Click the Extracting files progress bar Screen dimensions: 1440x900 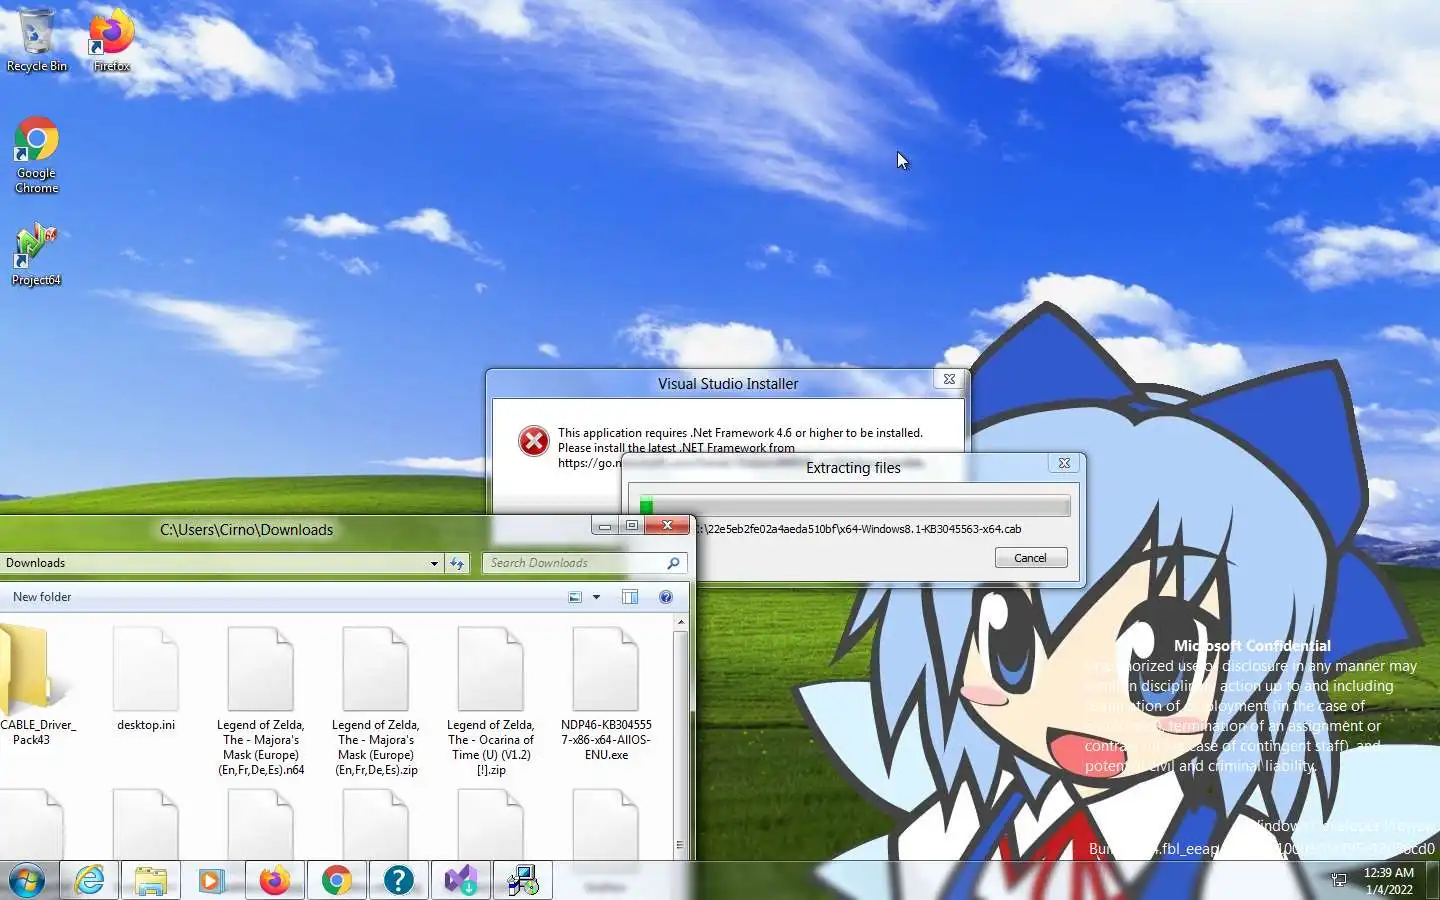pyautogui.click(x=854, y=505)
